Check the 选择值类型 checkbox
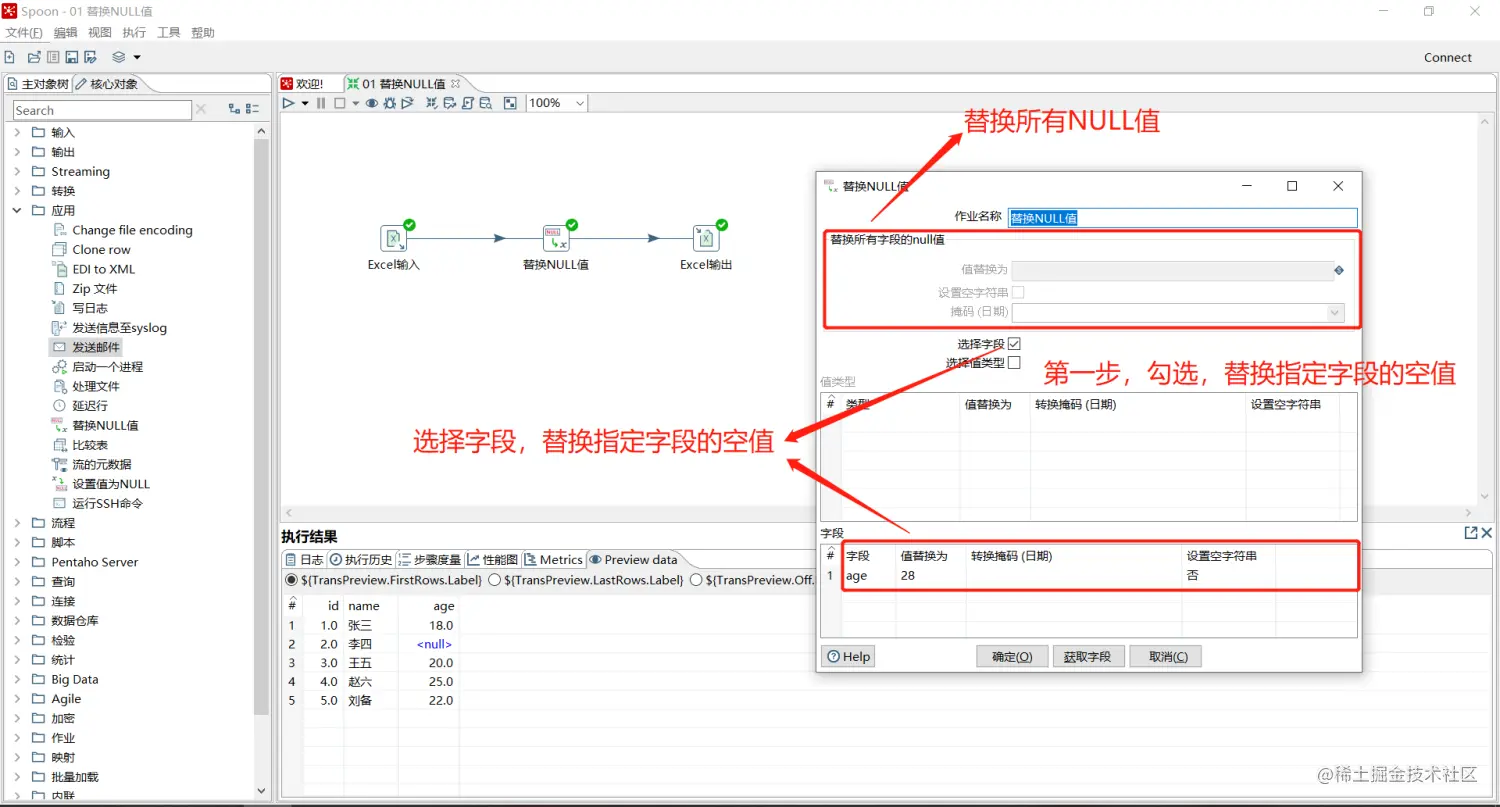Screen dimensions: 1500x807 [1015, 362]
